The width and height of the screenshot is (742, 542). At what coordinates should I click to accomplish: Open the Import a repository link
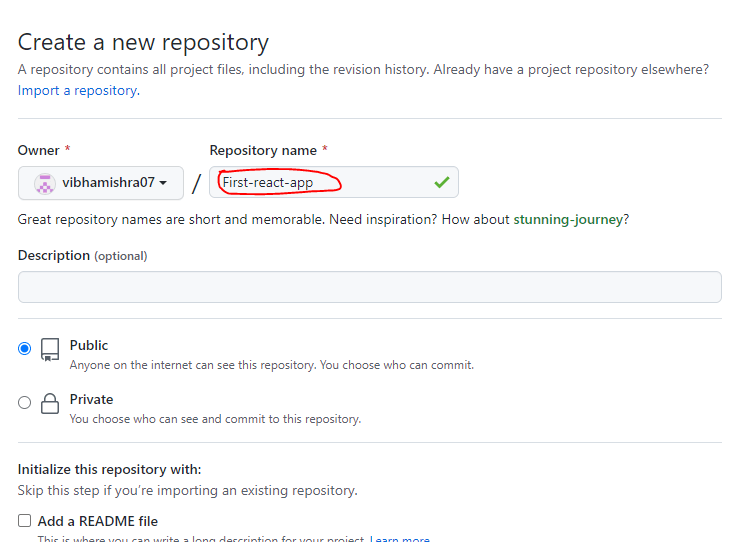[x=79, y=90]
